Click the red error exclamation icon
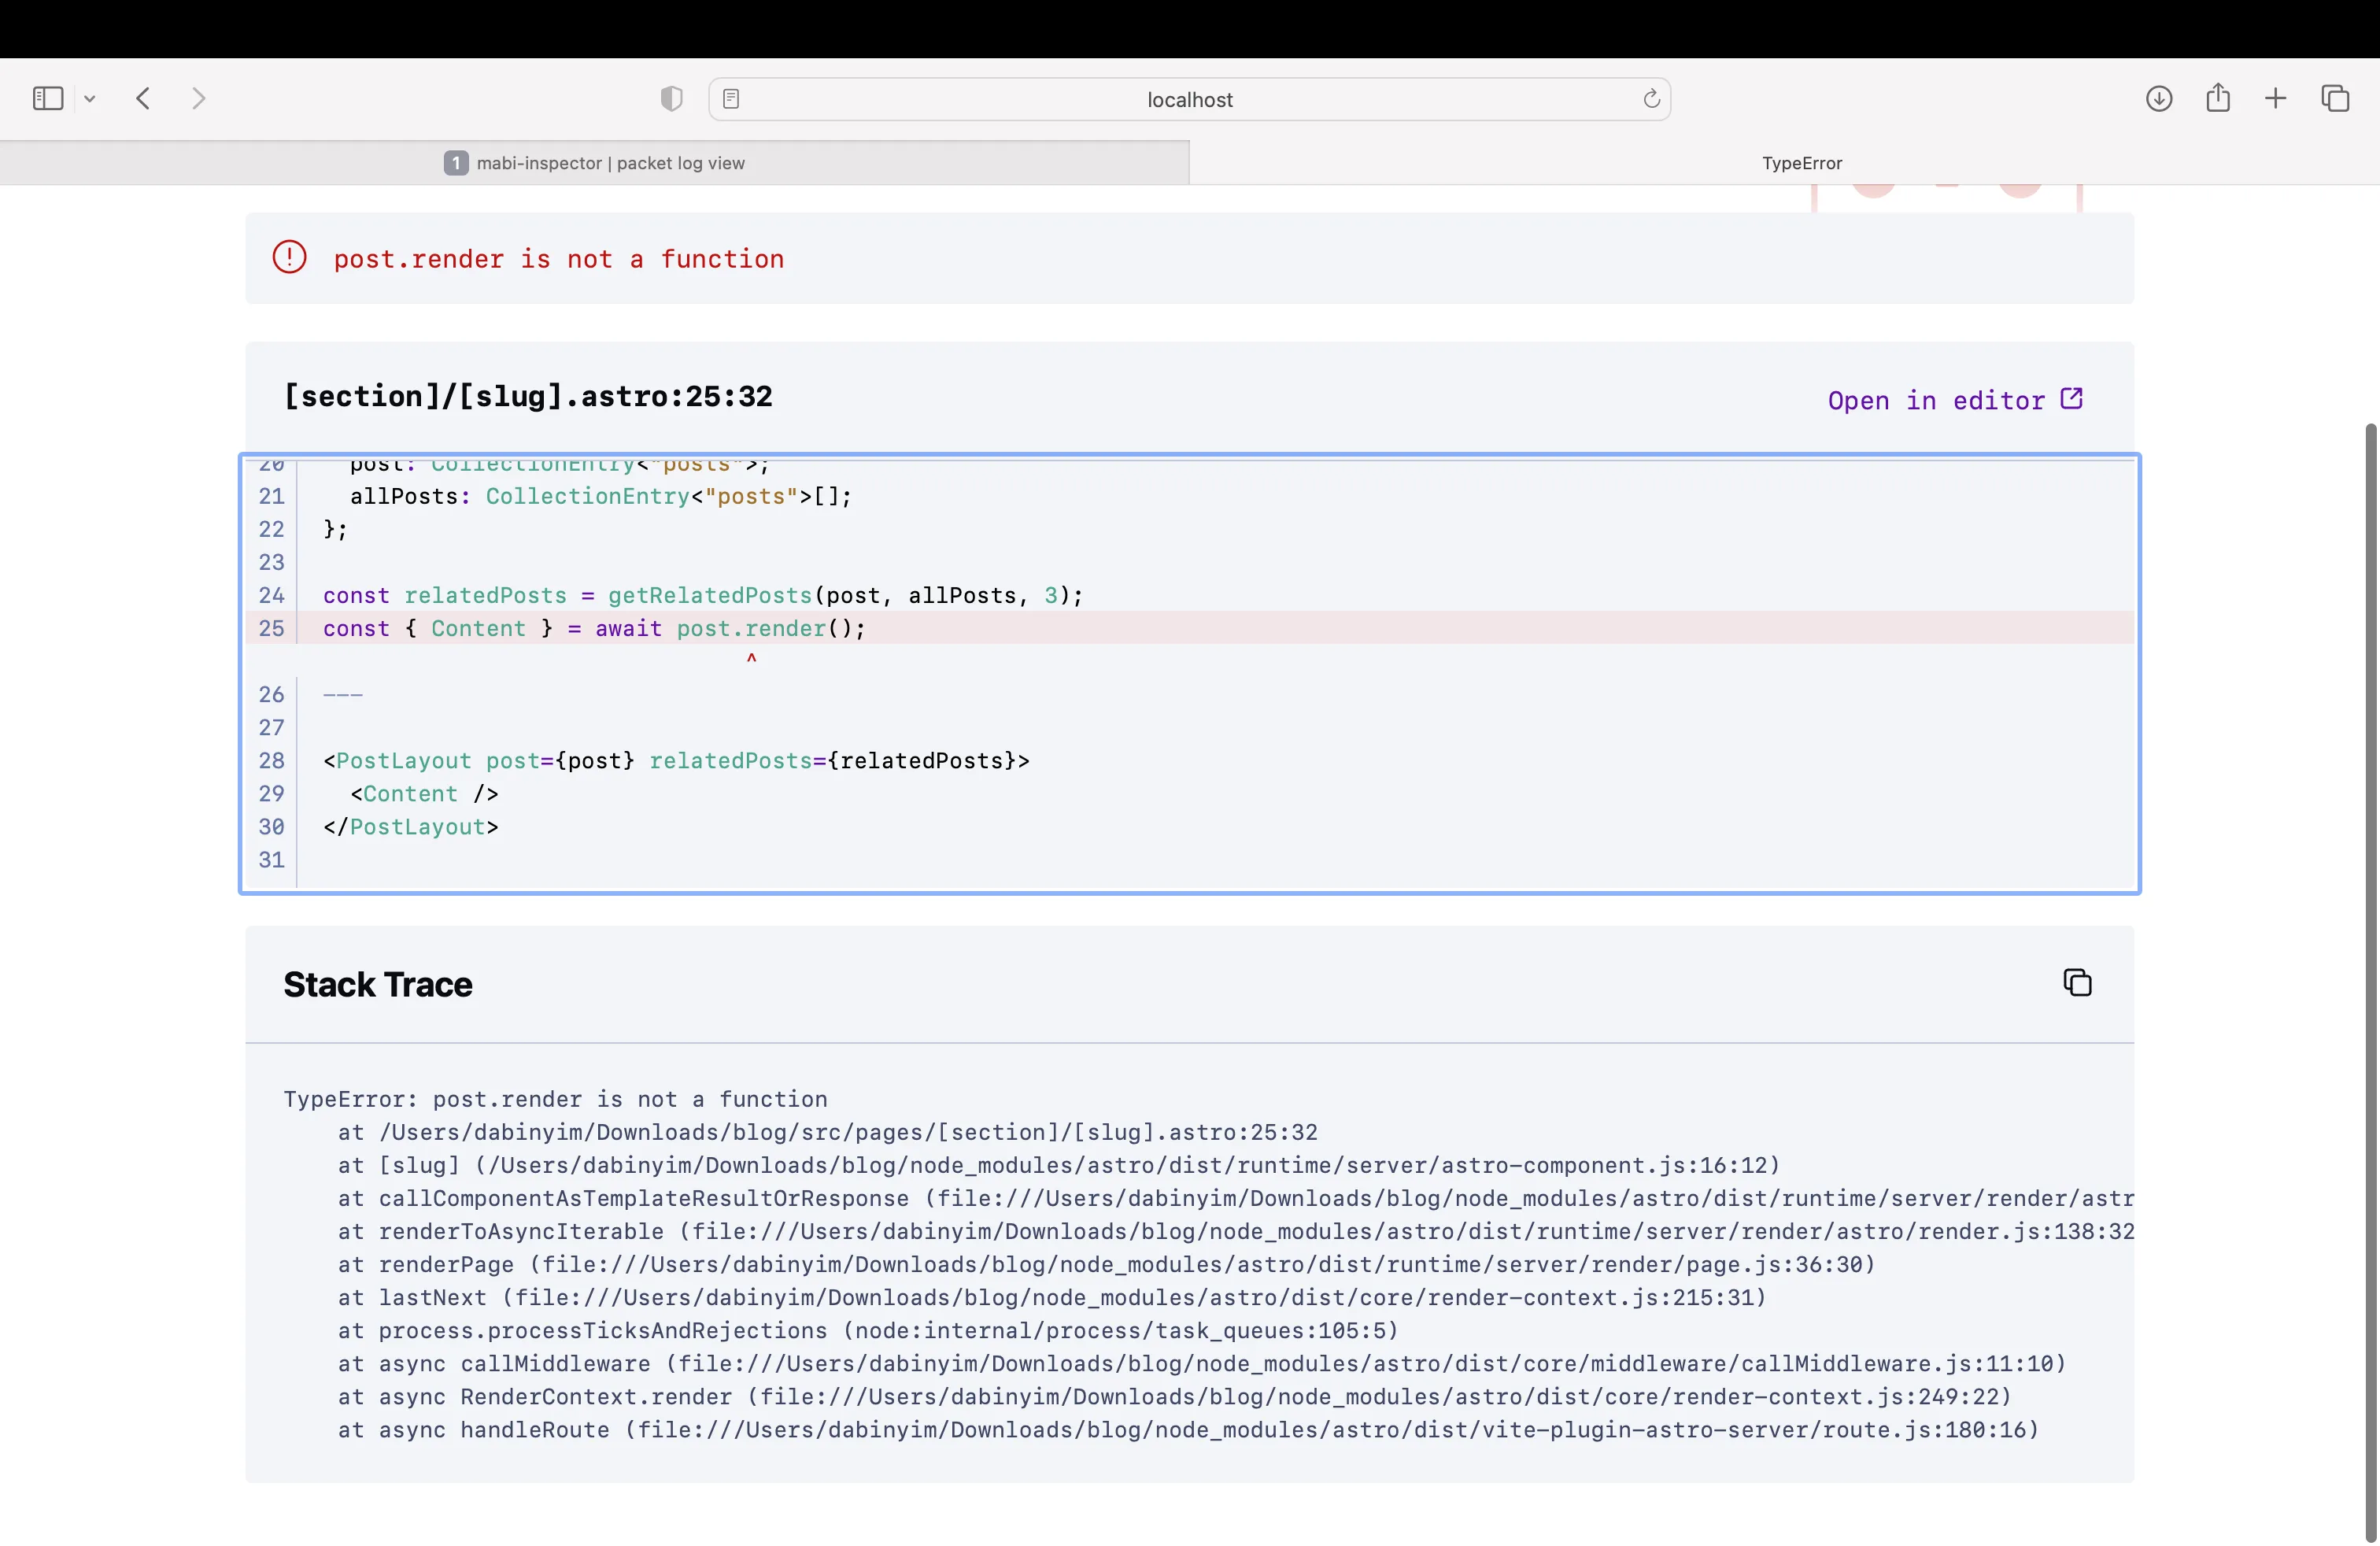2380x1546 pixels. (x=289, y=257)
